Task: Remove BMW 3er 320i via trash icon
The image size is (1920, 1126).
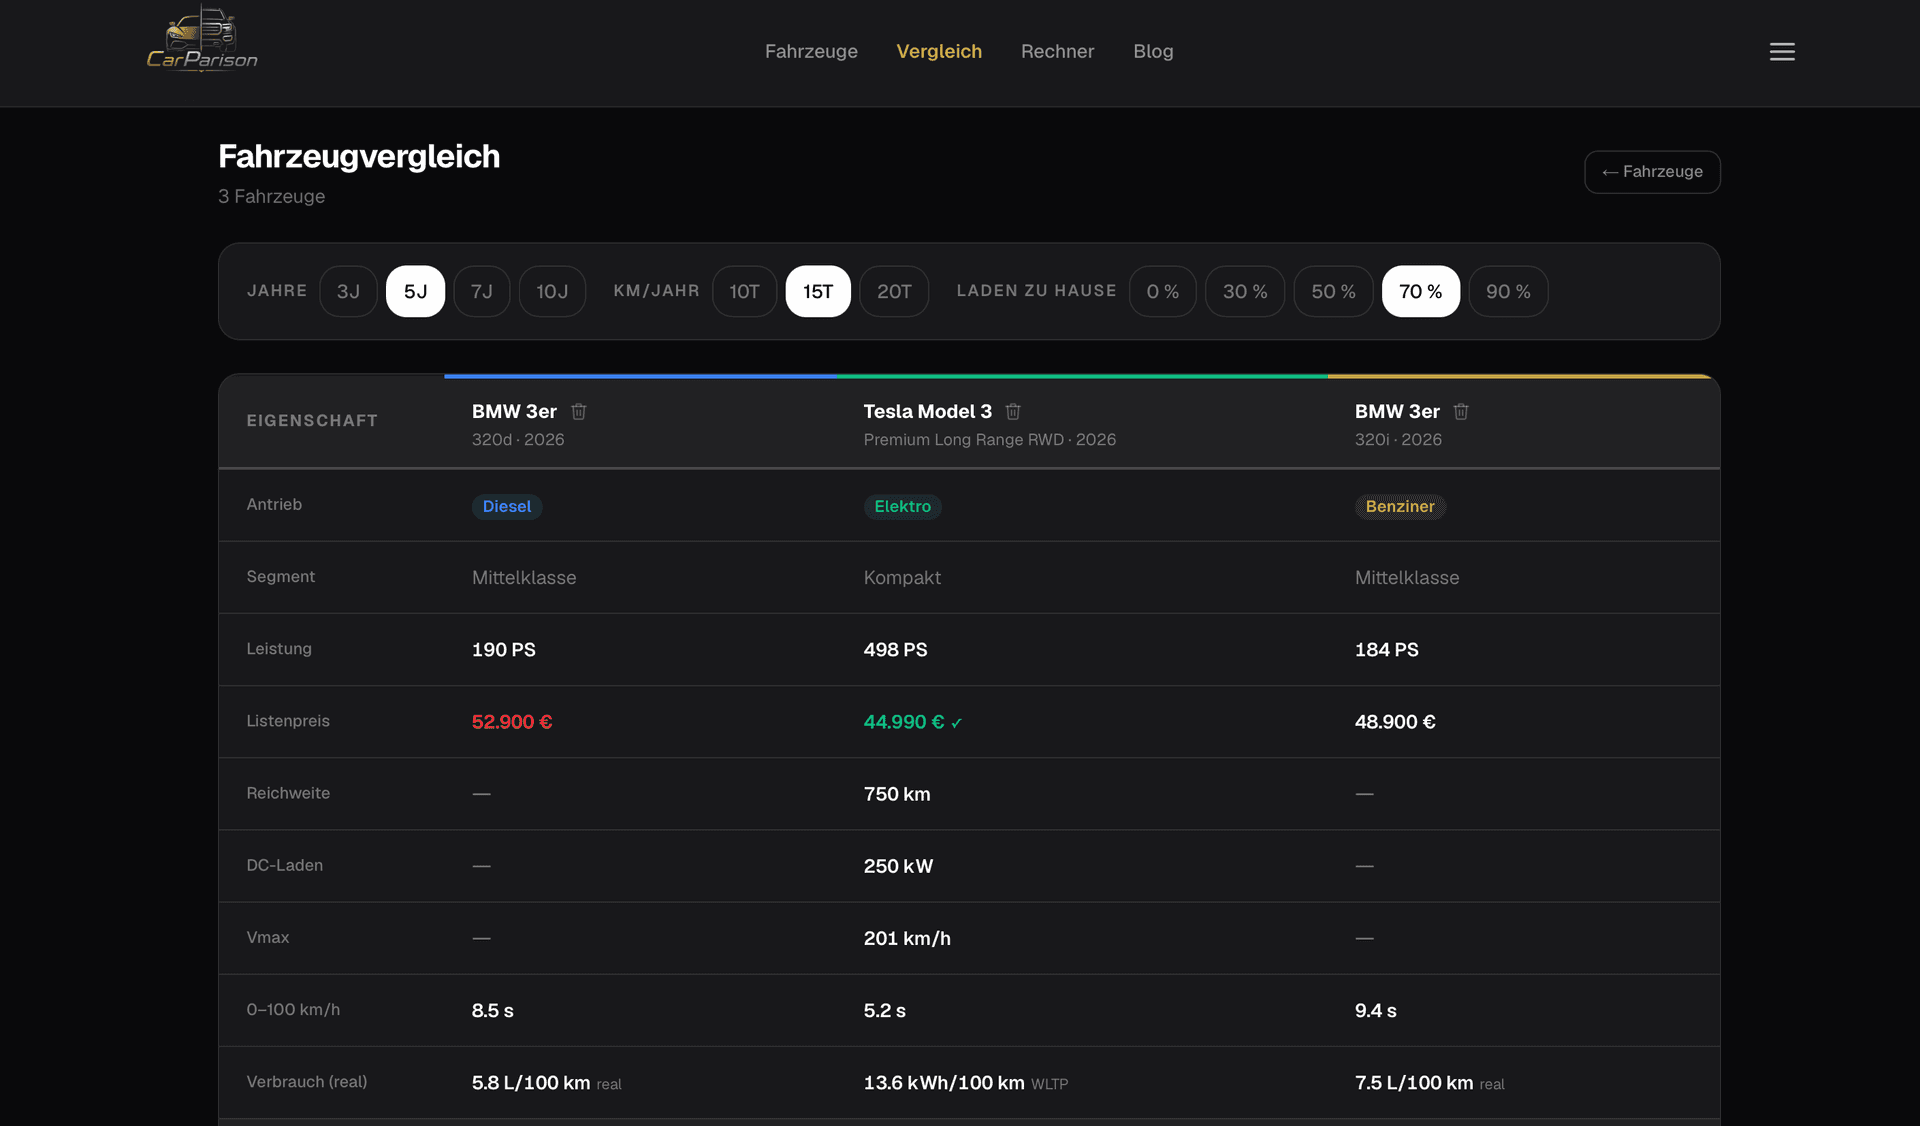Action: coord(1461,412)
